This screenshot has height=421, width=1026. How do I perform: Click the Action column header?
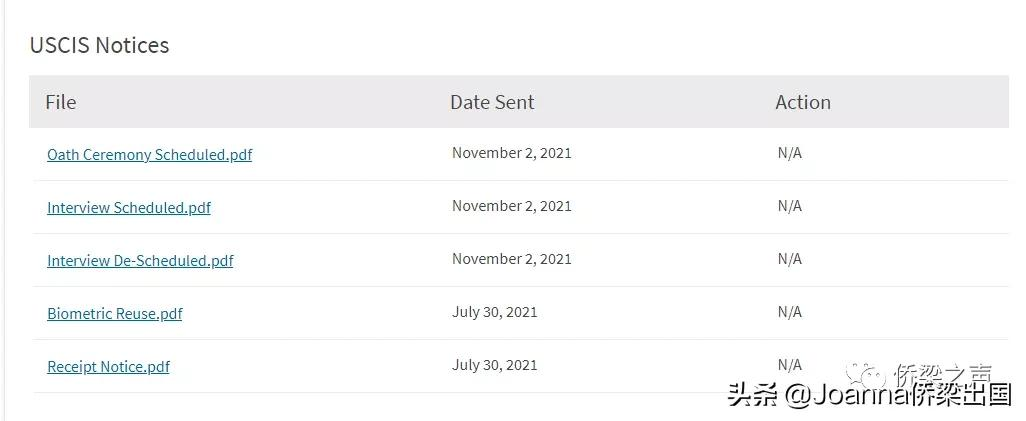[803, 102]
